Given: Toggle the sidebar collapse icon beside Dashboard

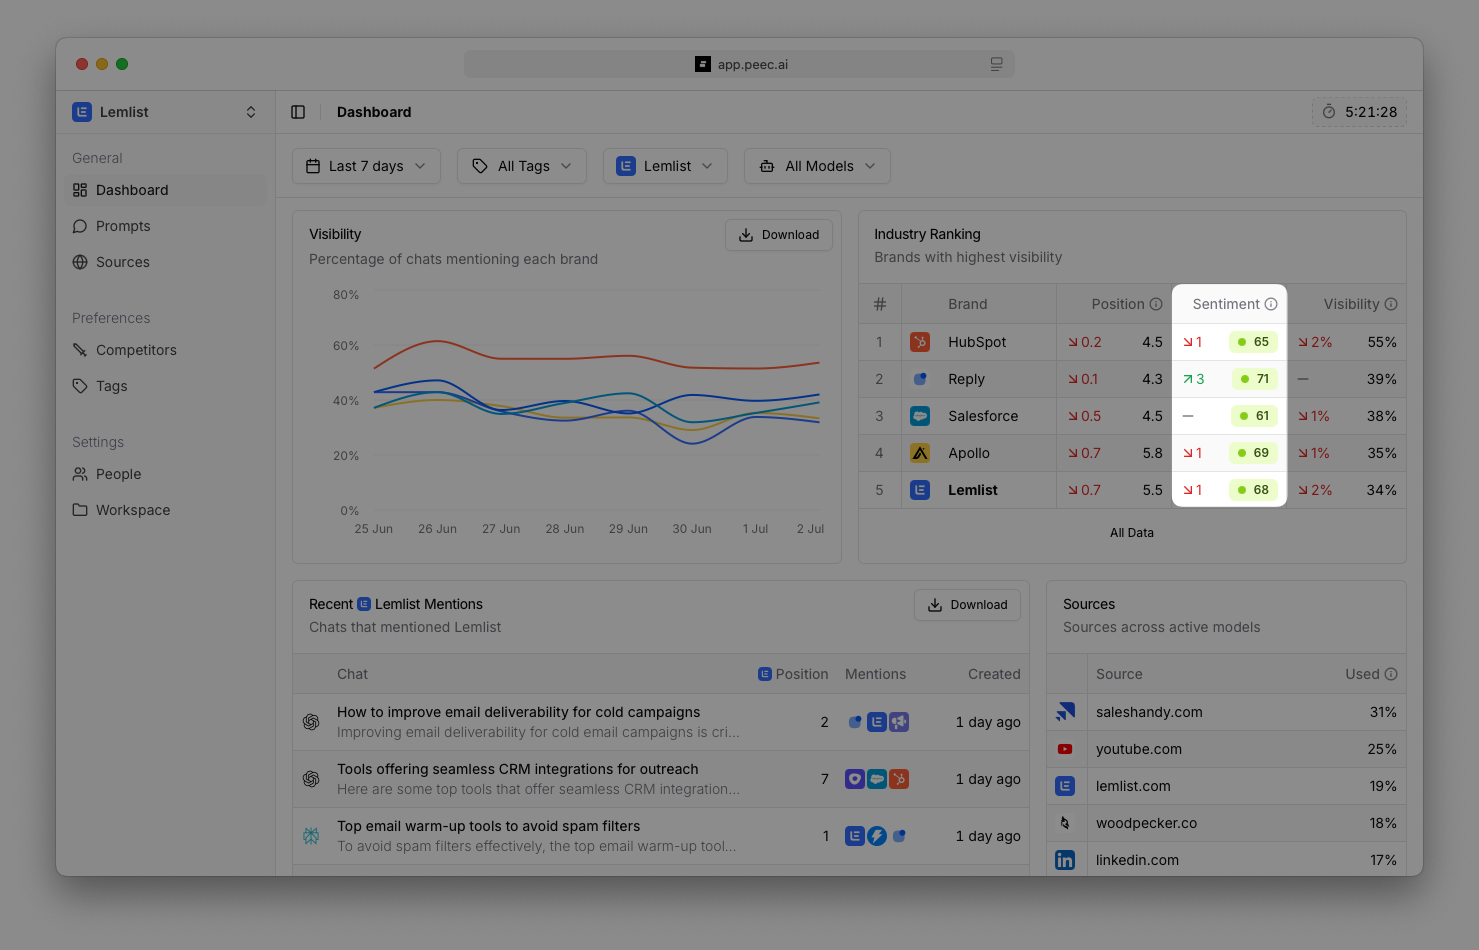Looking at the screenshot, I should point(298,111).
